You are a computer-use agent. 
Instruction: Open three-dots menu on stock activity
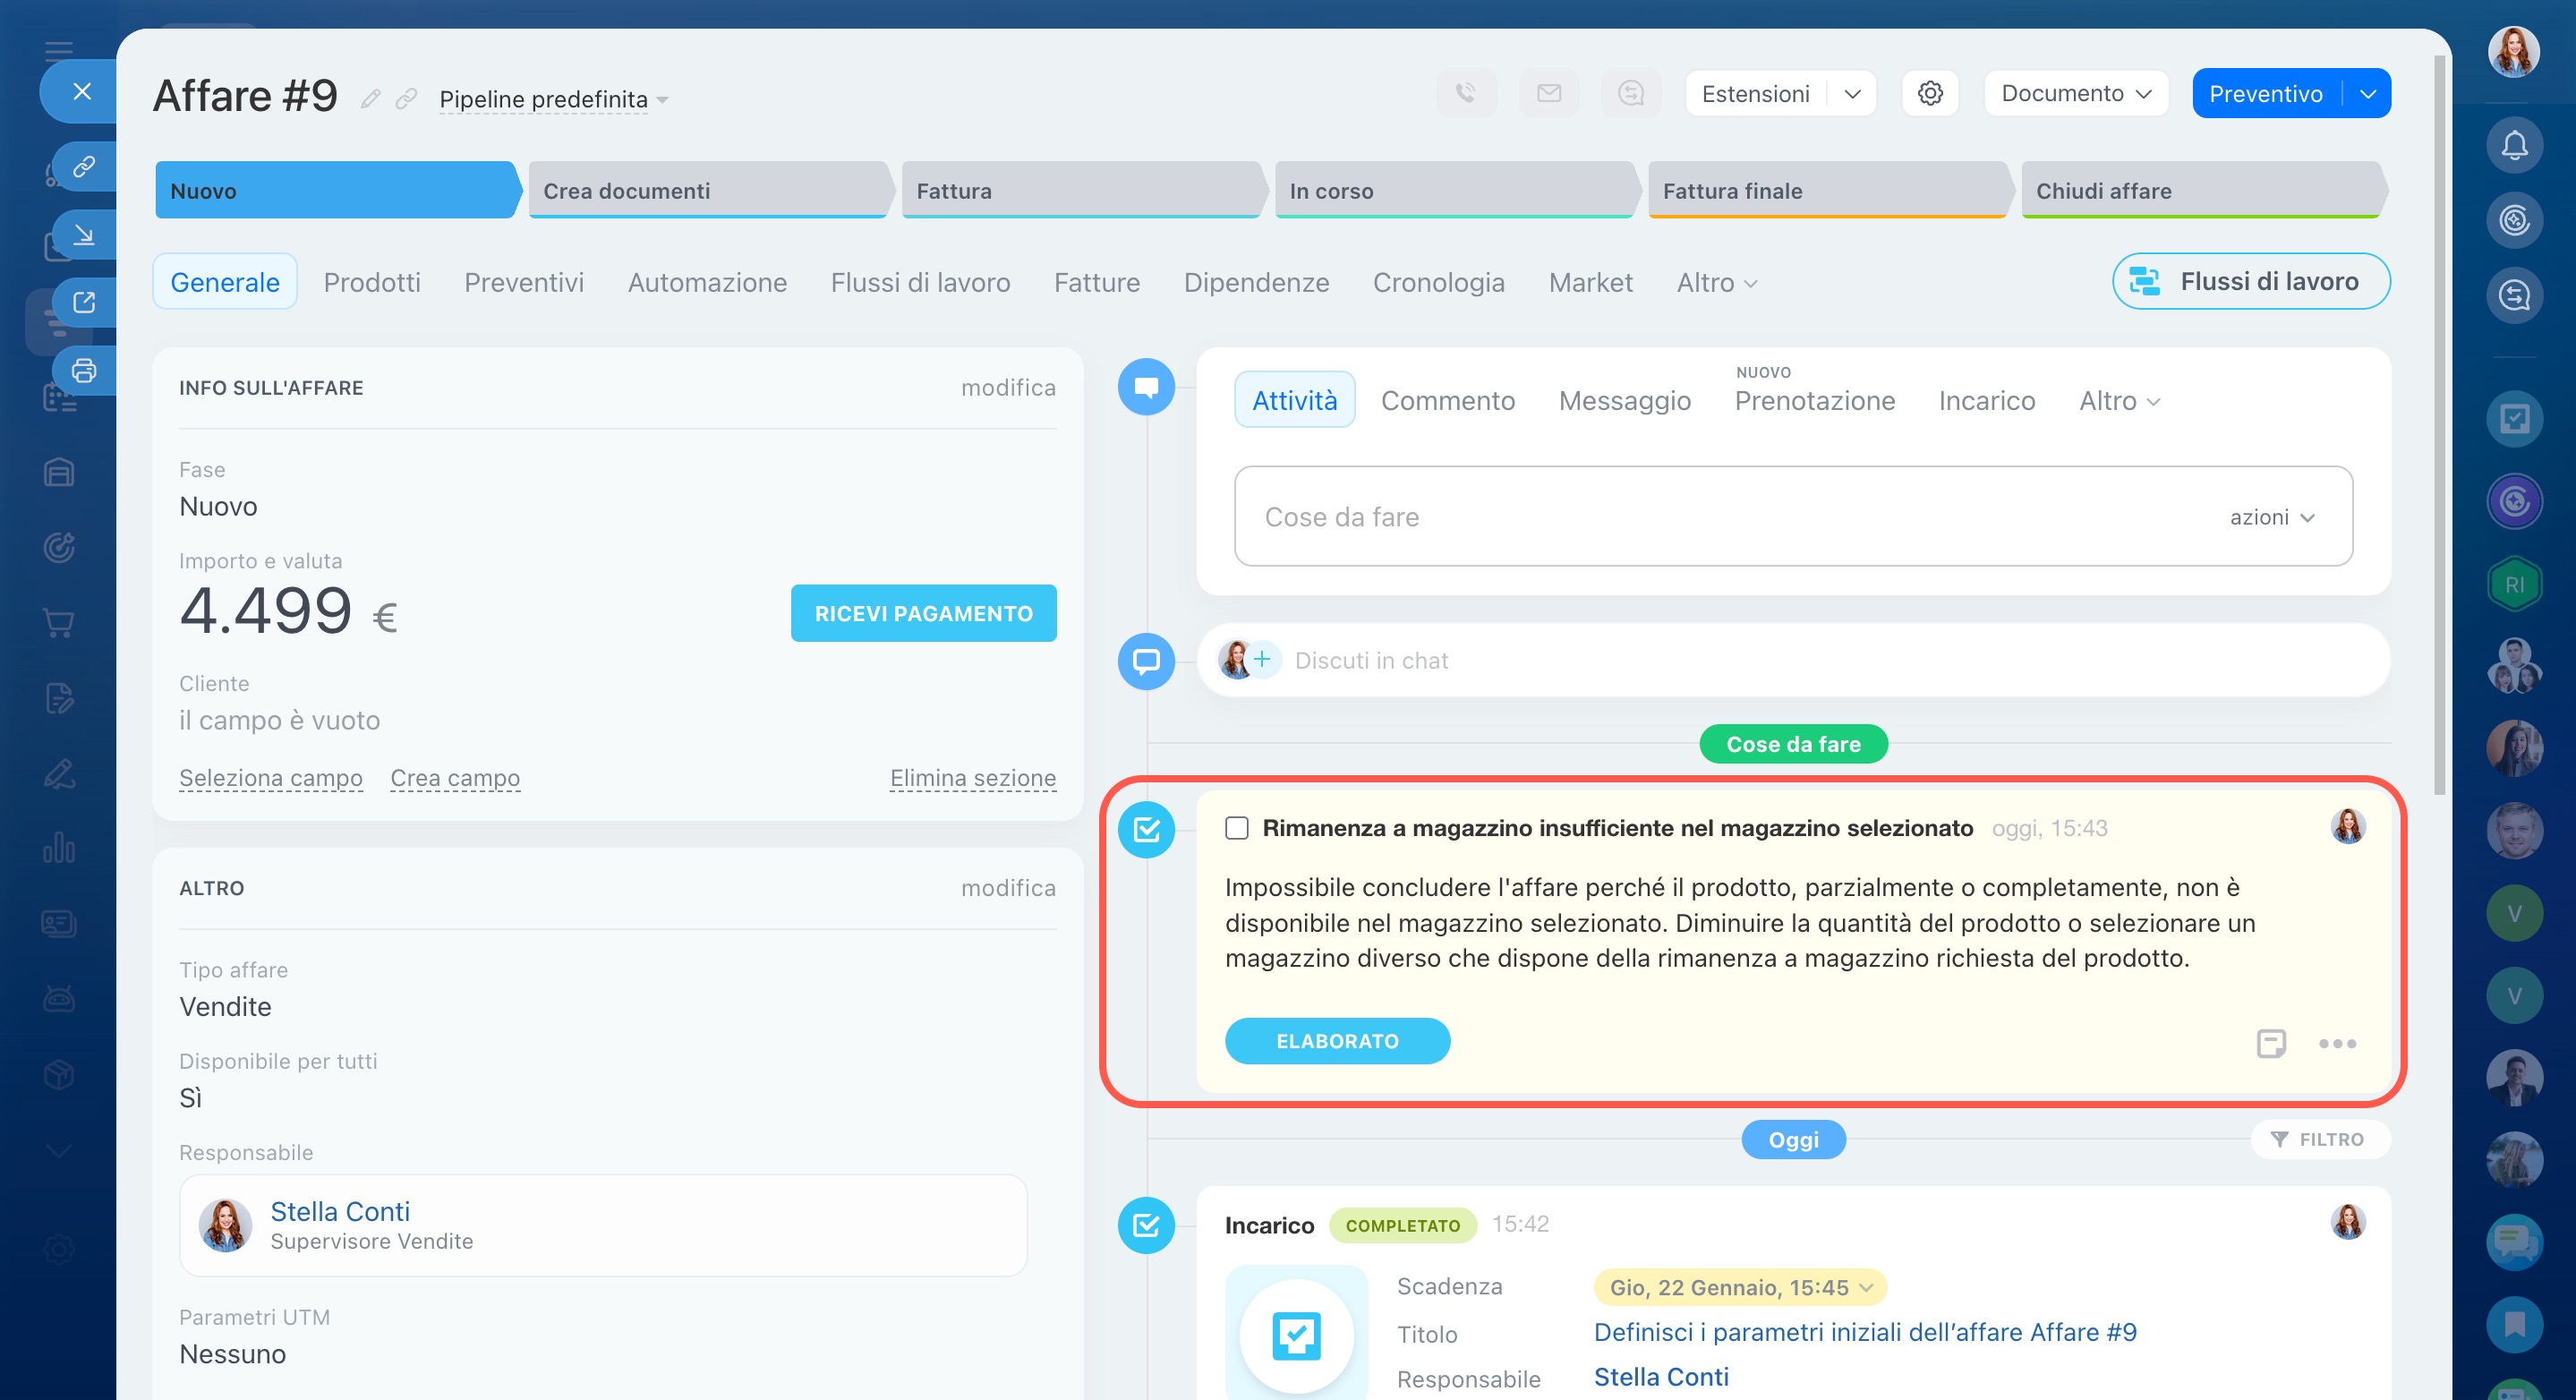(x=2336, y=1043)
